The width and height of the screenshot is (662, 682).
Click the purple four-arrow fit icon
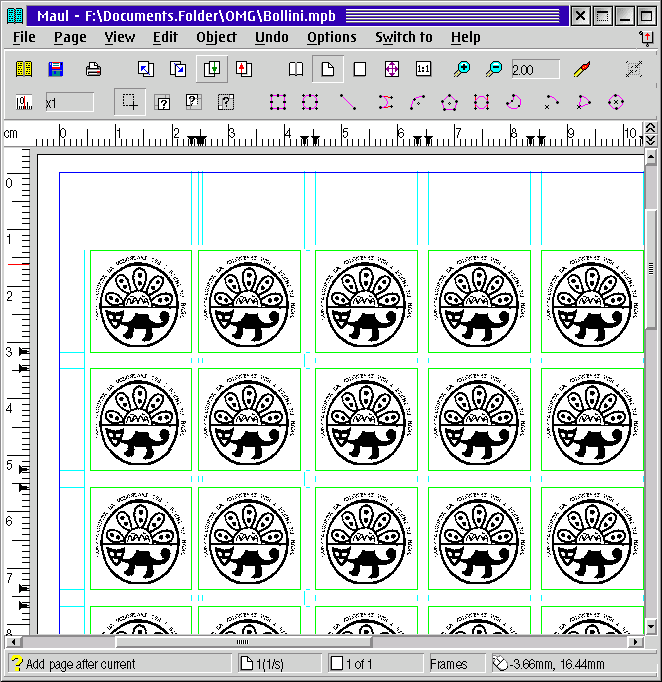pyautogui.click(x=392, y=69)
